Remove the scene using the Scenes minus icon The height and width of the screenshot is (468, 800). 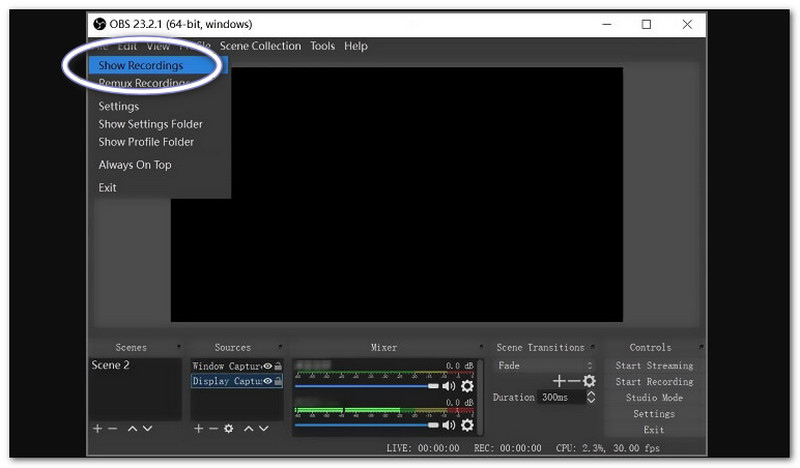tap(113, 429)
